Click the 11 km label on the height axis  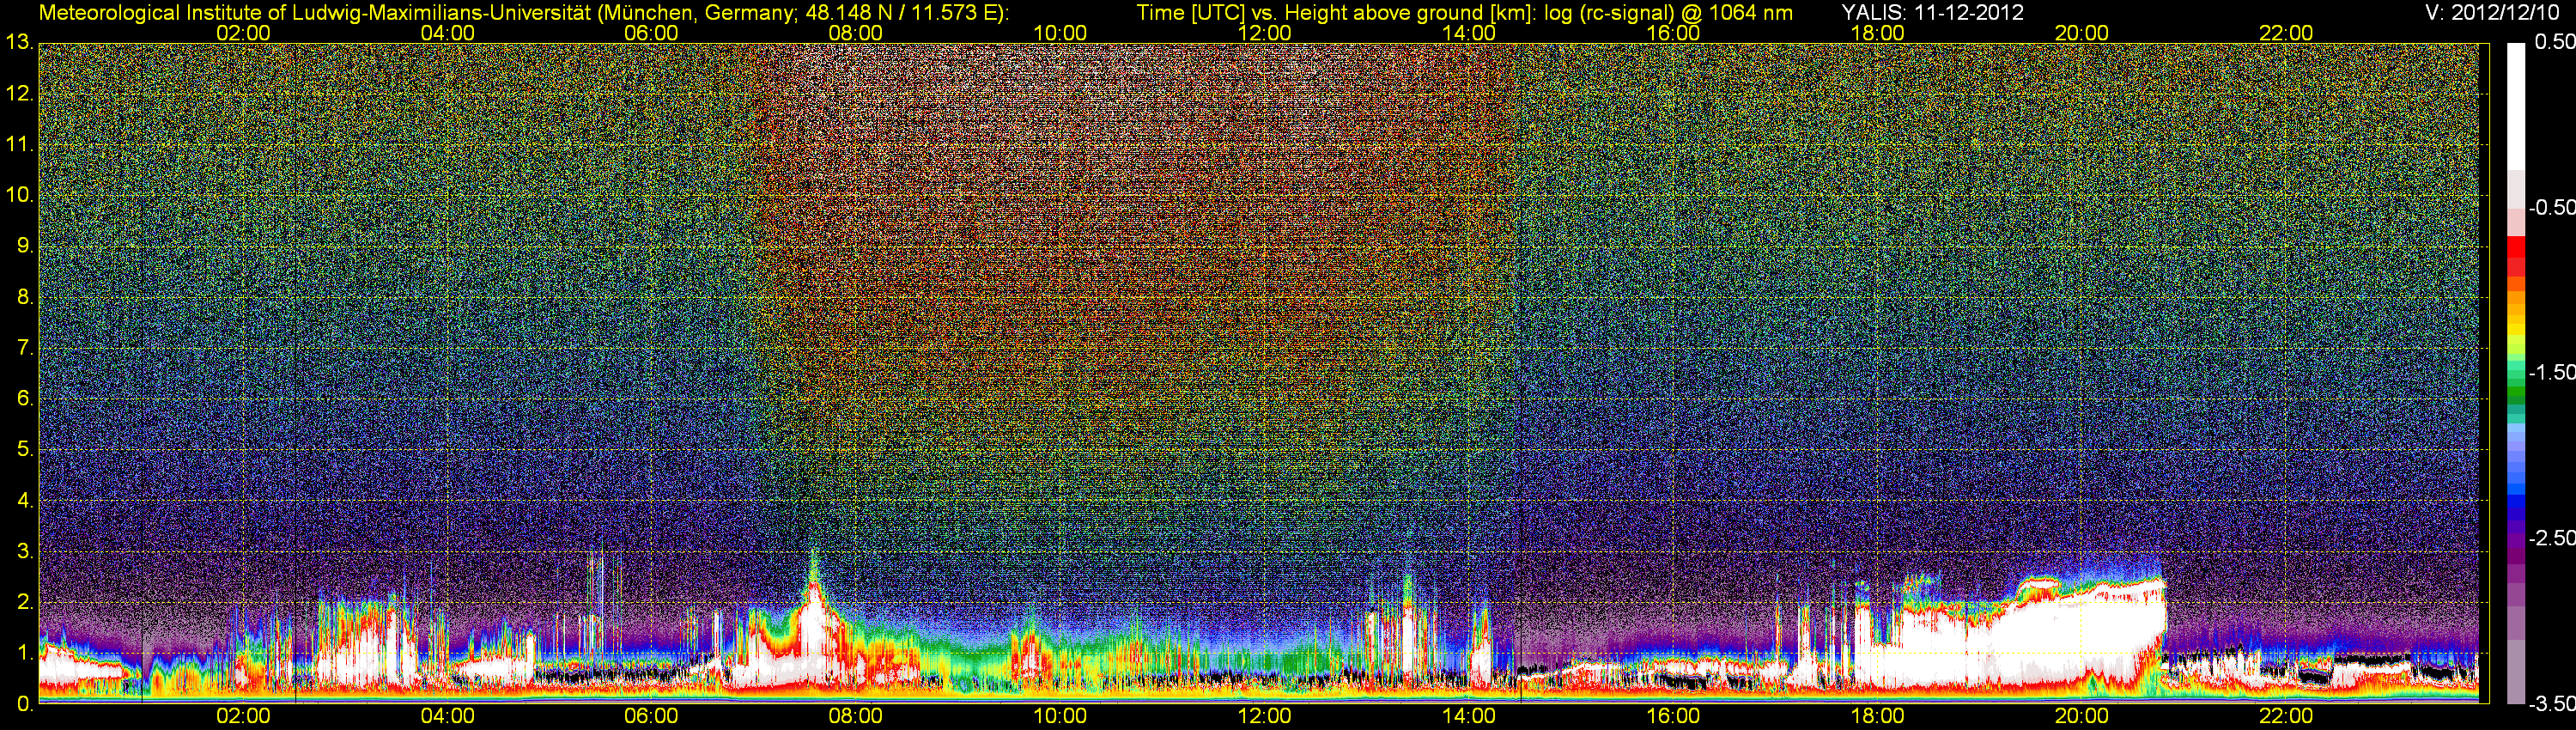click(18, 144)
